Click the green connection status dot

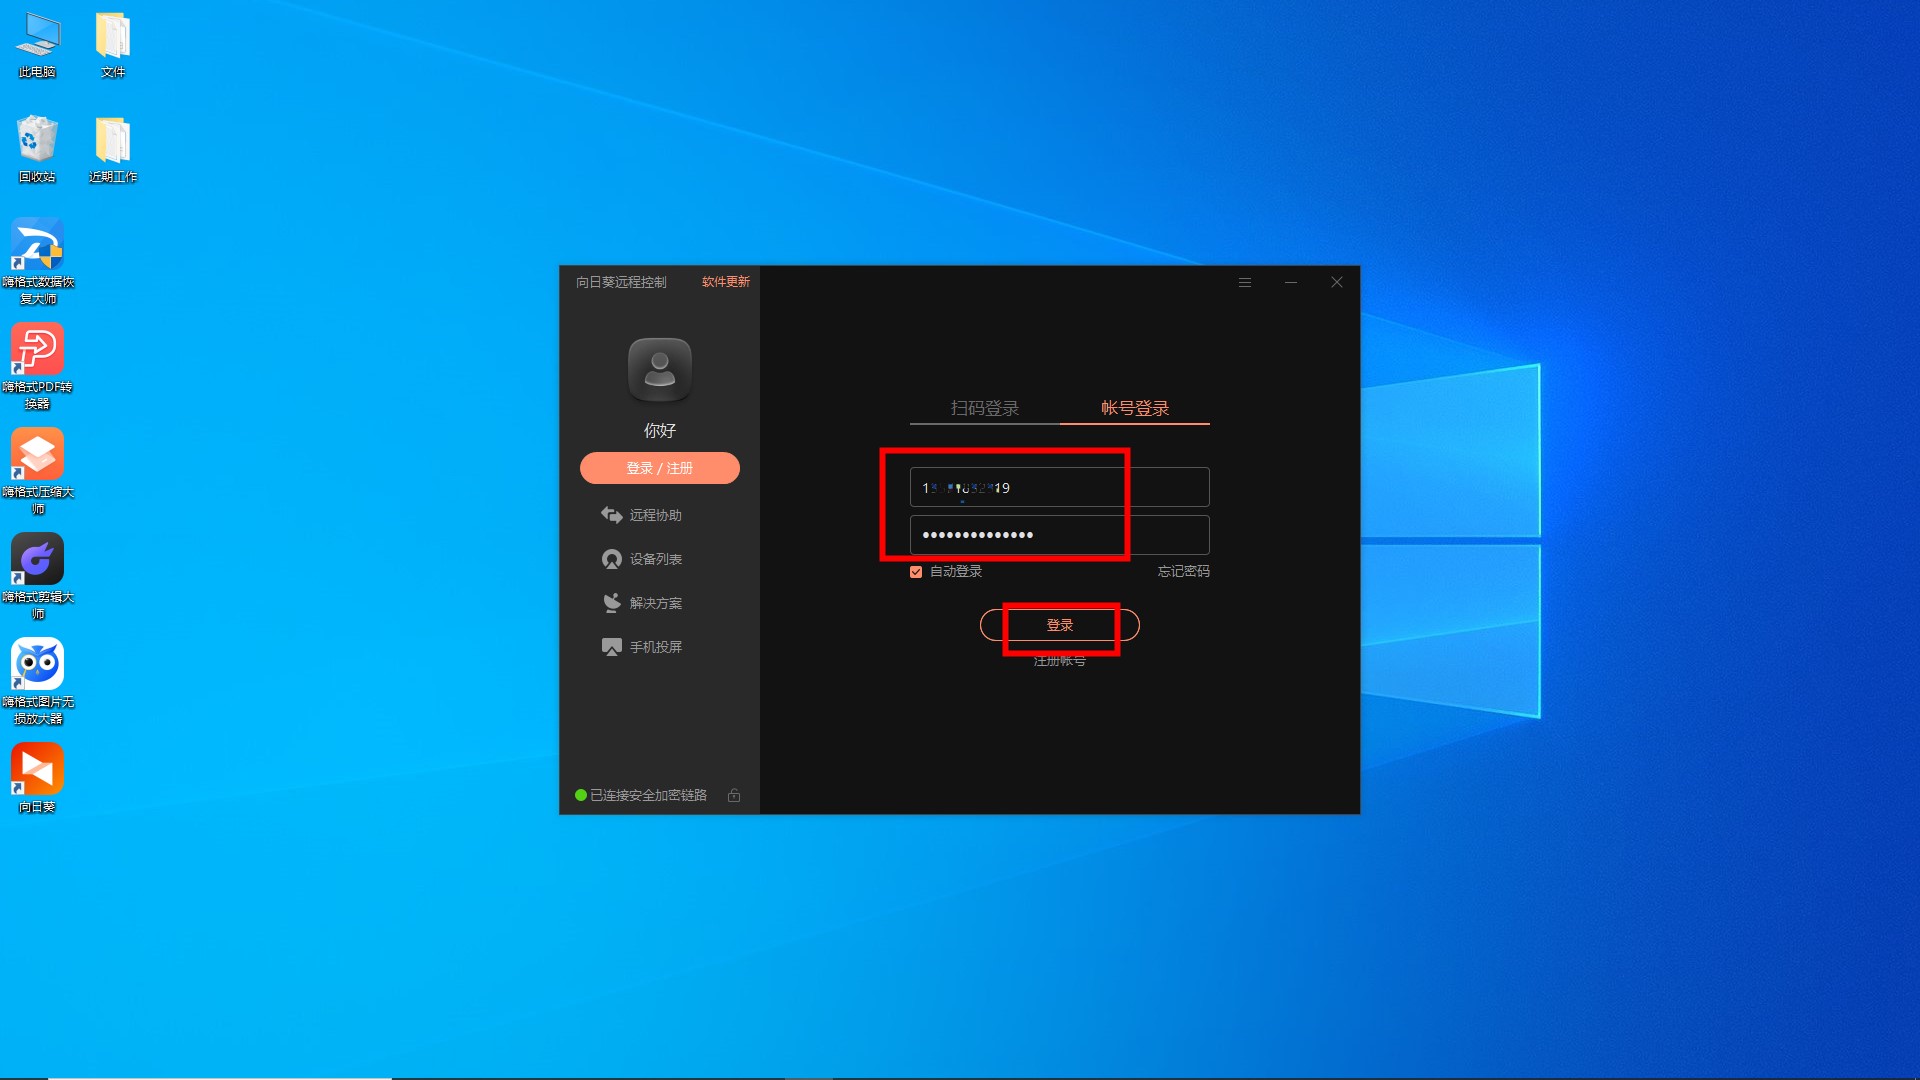coord(581,795)
